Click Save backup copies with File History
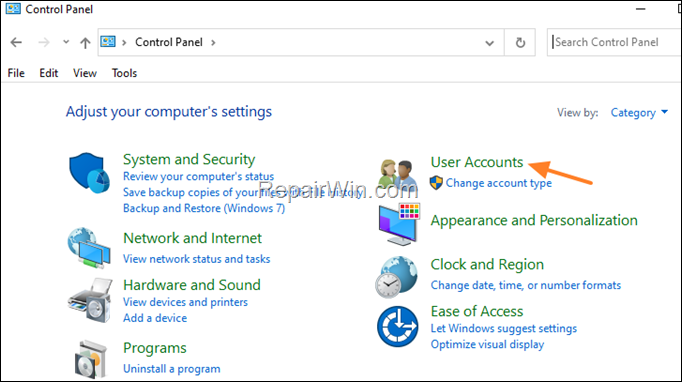The width and height of the screenshot is (682, 382). click(x=243, y=192)
